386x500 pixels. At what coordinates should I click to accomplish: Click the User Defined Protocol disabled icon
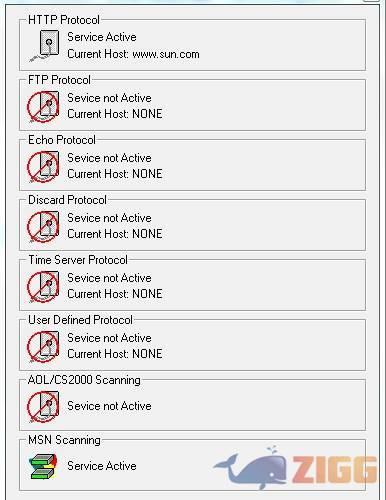point(43,346)
